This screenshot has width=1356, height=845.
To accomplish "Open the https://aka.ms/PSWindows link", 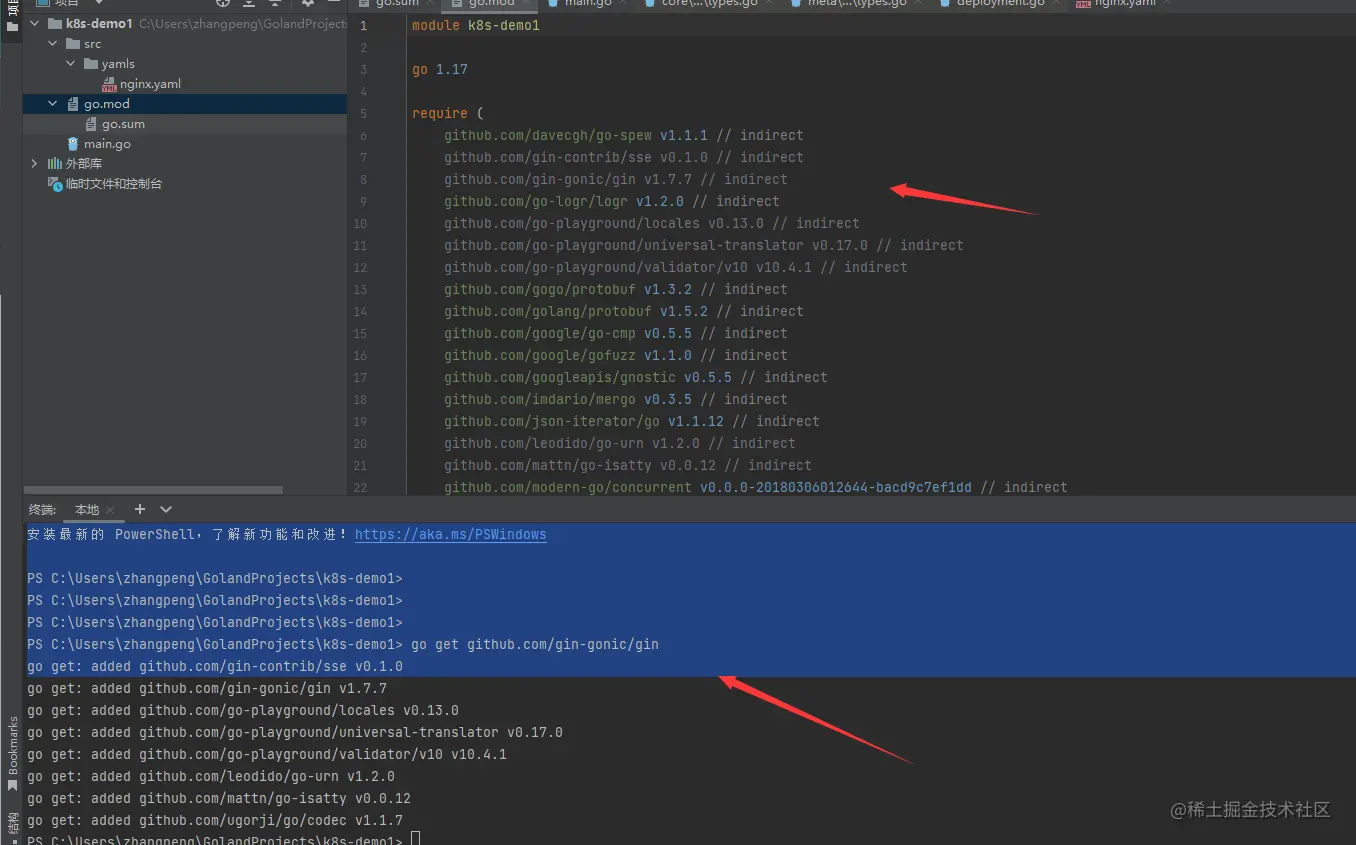I will [x=450, y=535].
